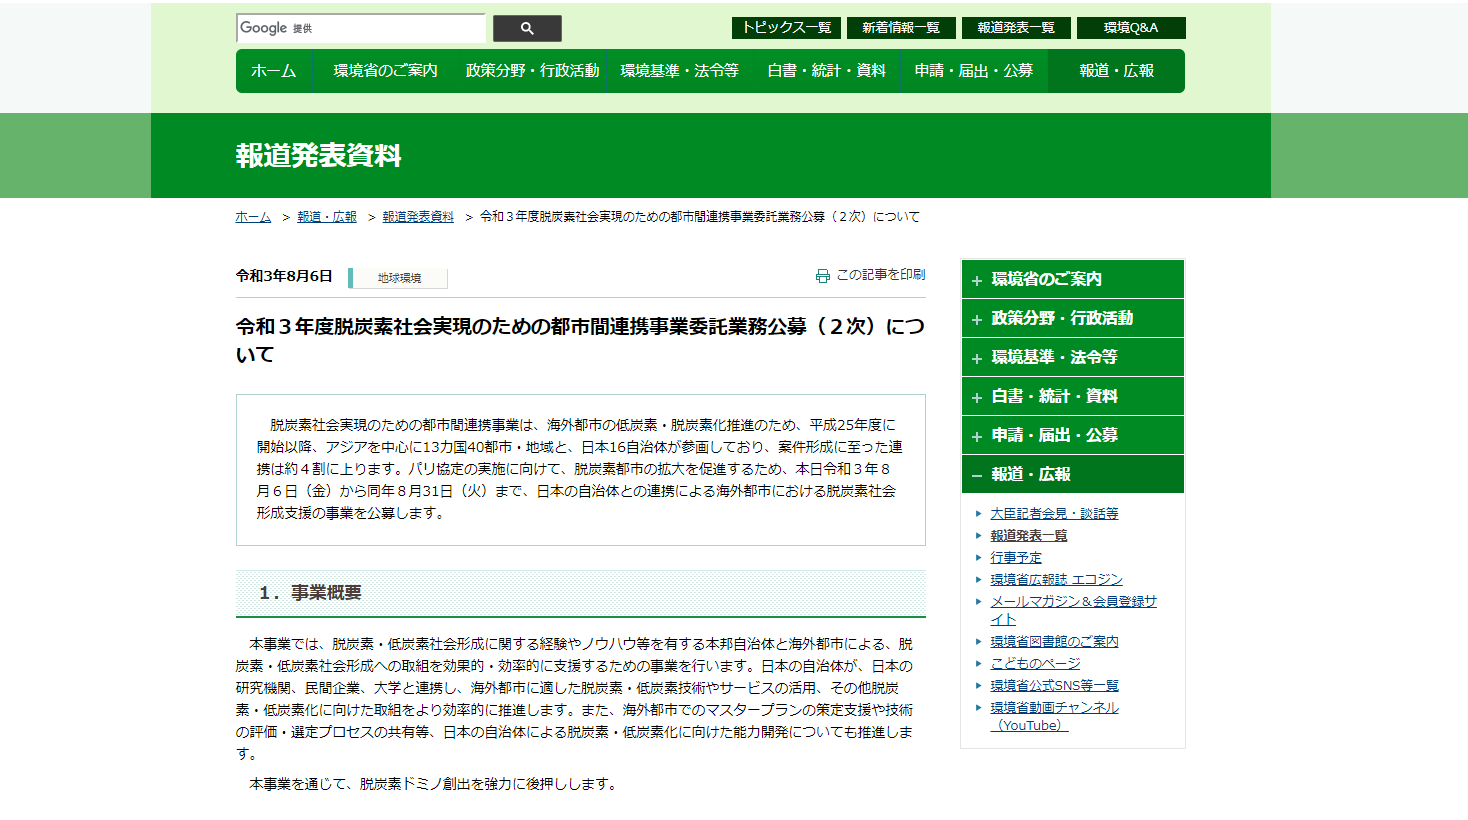Click the トピックス一覧 button
The image size is (1468, 820).
point(786,28)
